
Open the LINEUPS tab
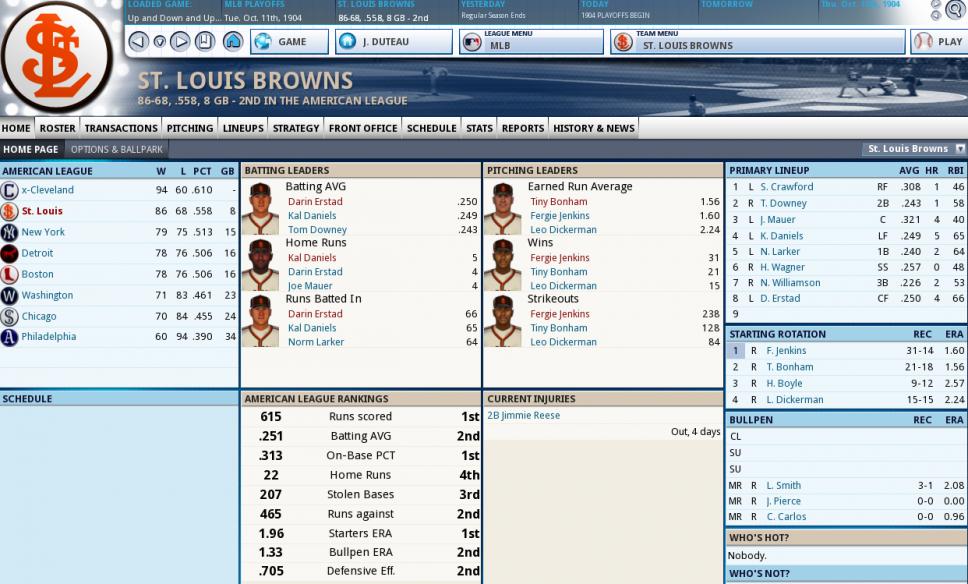pyautogui.click(x=243, y=128)
